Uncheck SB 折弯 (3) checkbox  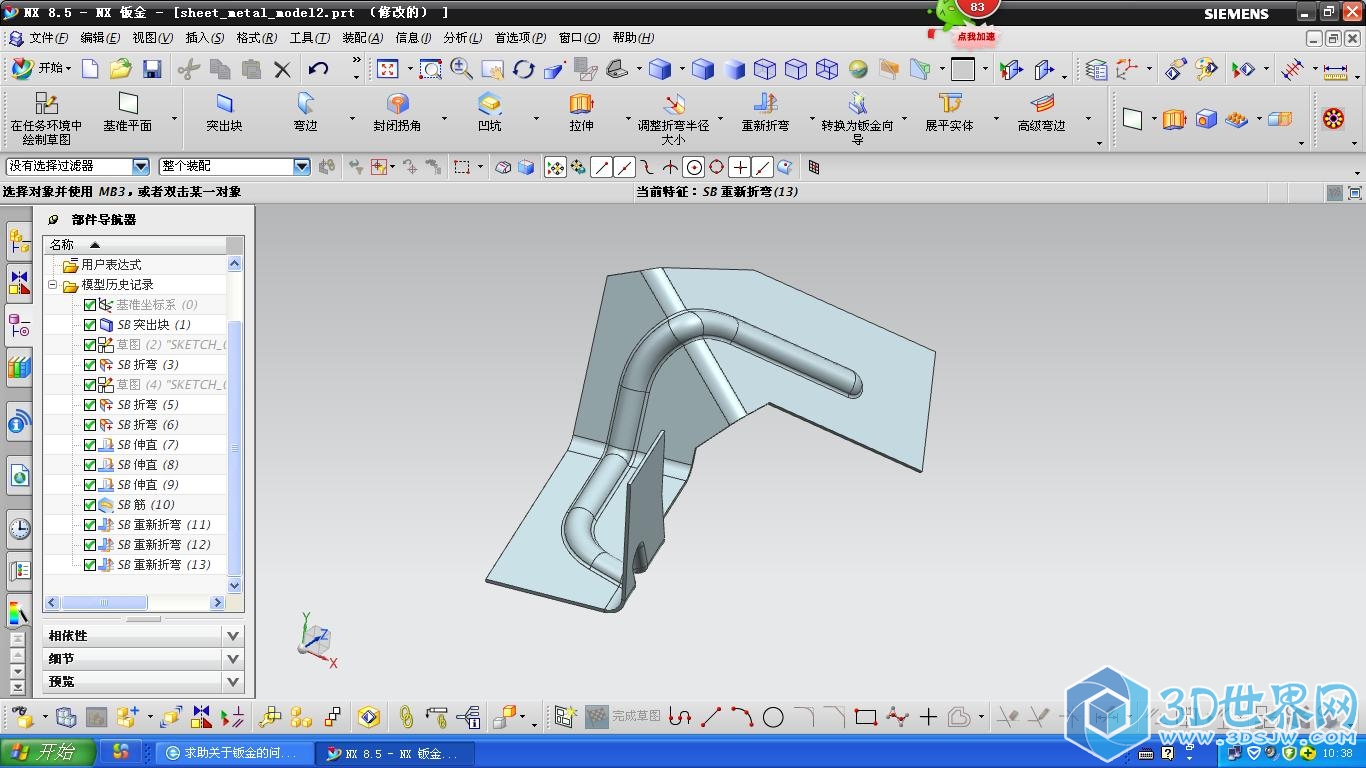[x=90, y=365]
